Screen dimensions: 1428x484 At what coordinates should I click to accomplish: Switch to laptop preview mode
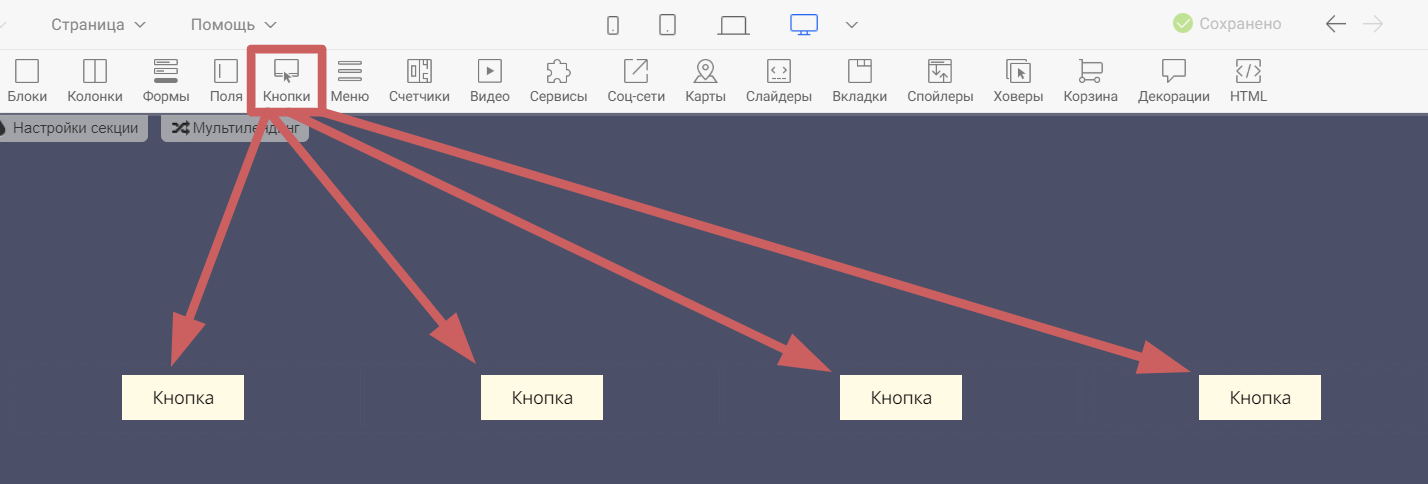coord(733,25)
